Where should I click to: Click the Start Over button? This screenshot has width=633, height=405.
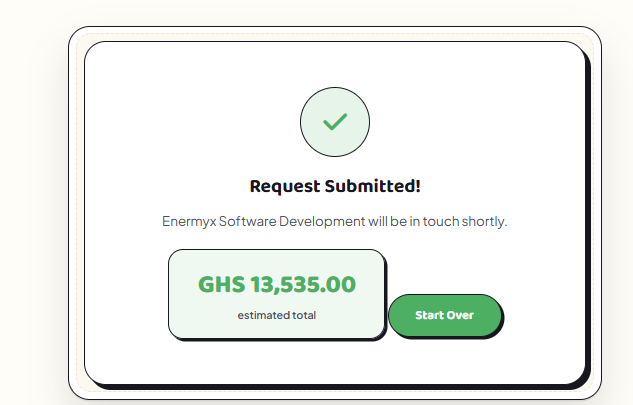(x=445, y=315)
